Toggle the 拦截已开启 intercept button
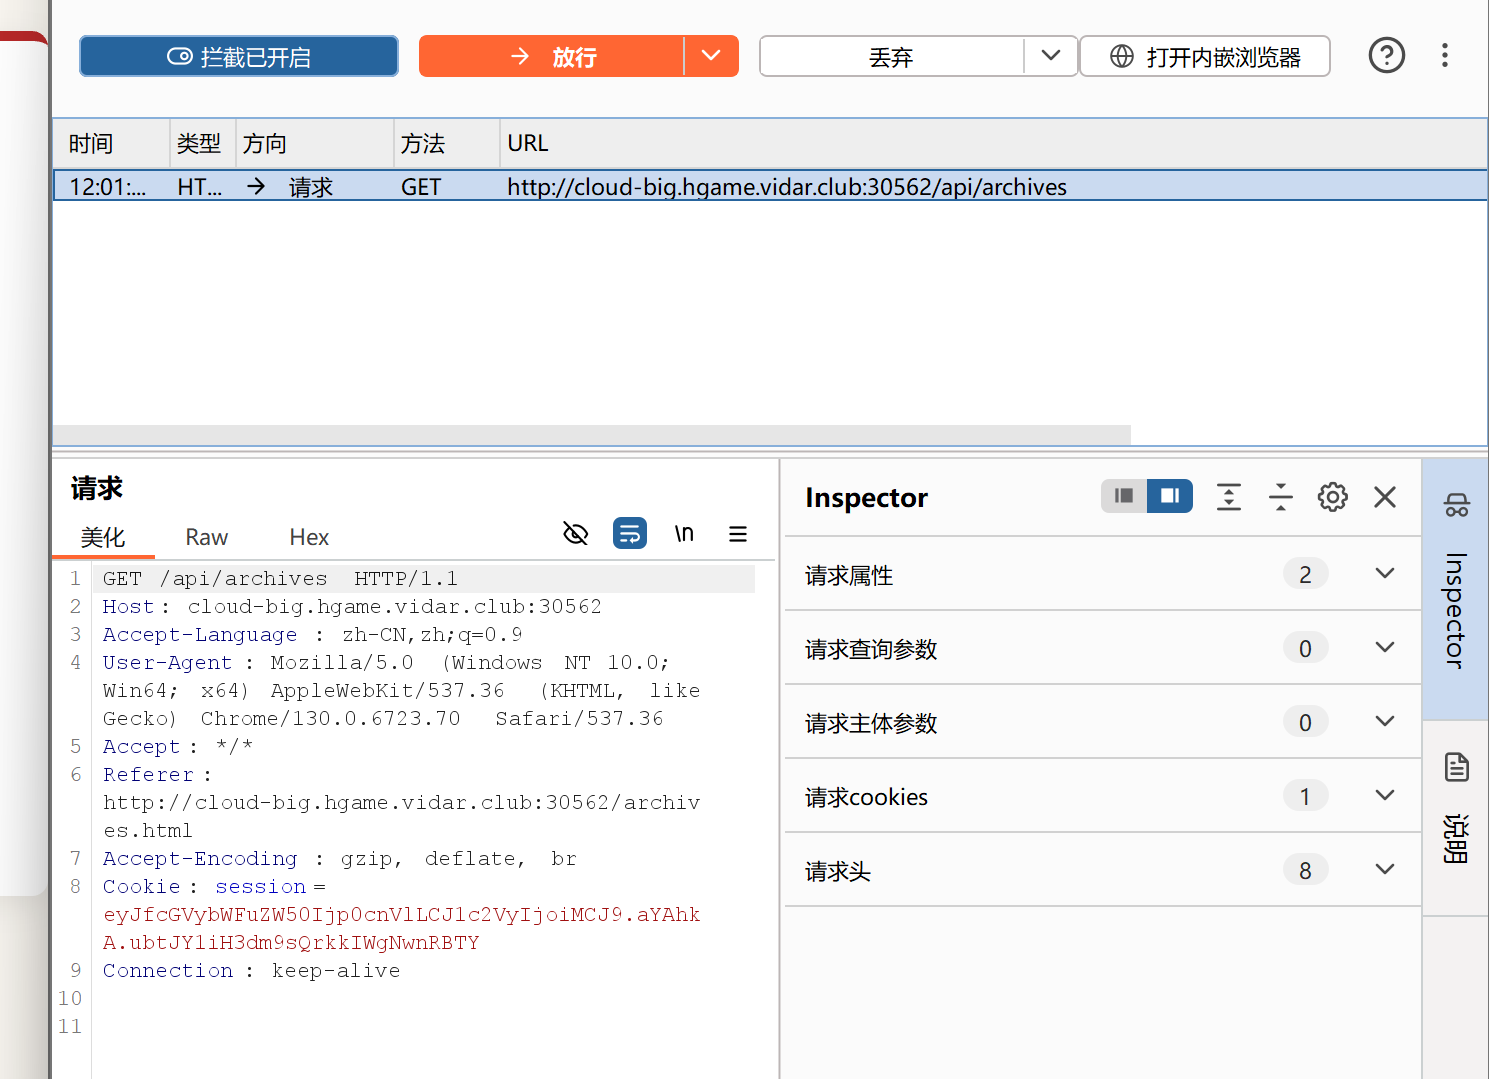The height and width of the screenshot is (1079, 1489). point(239,57)
